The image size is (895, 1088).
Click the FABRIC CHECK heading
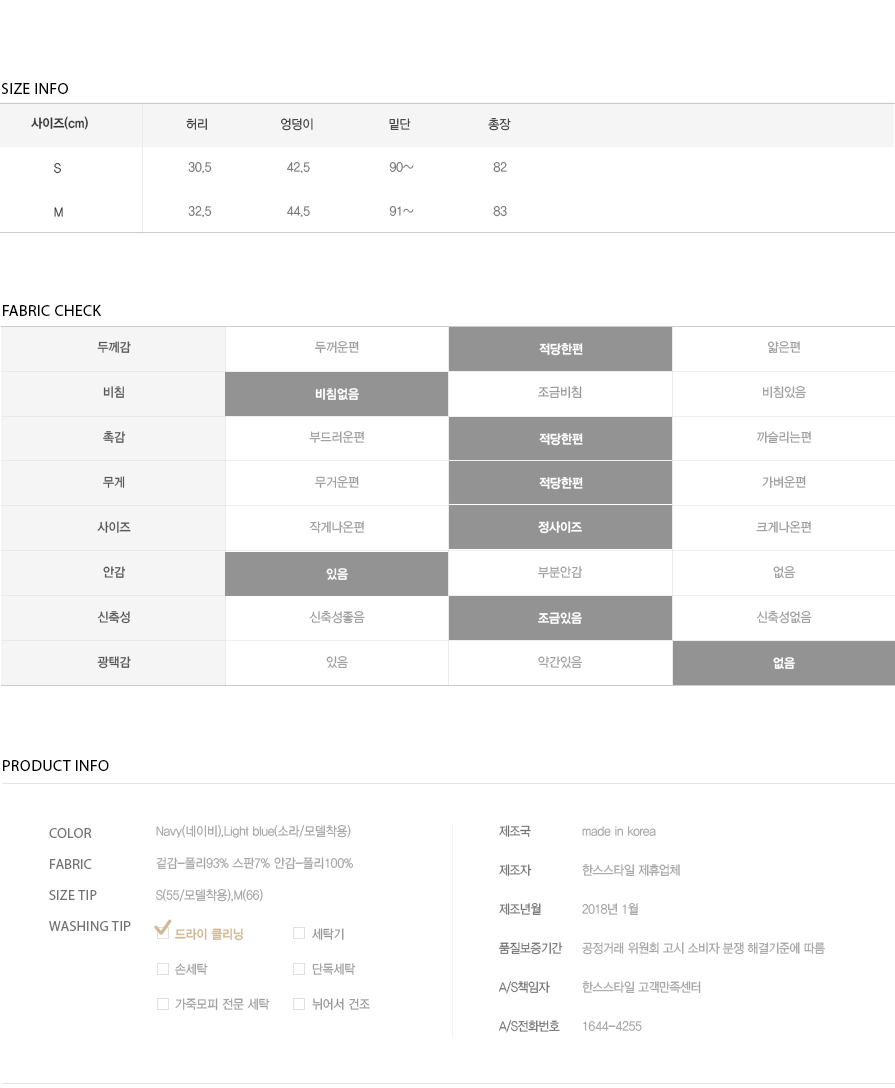(x=51, y=311)
